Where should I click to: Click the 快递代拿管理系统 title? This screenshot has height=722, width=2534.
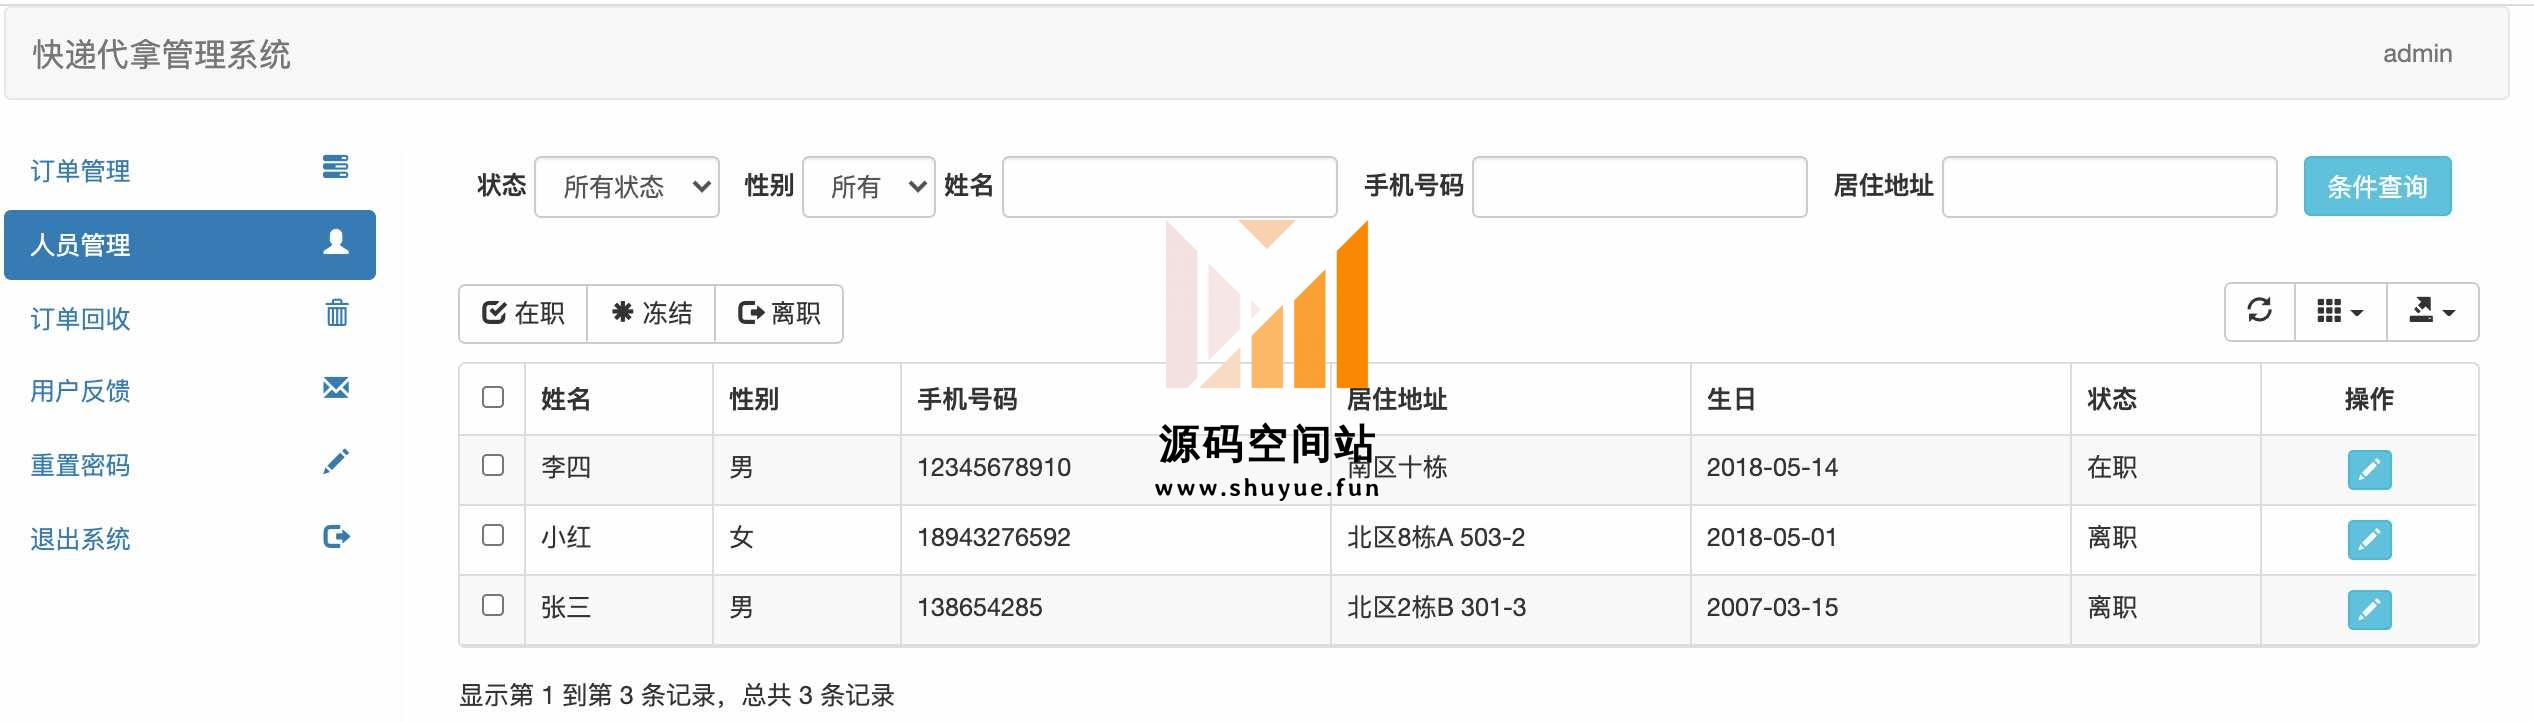click(162, 54)
